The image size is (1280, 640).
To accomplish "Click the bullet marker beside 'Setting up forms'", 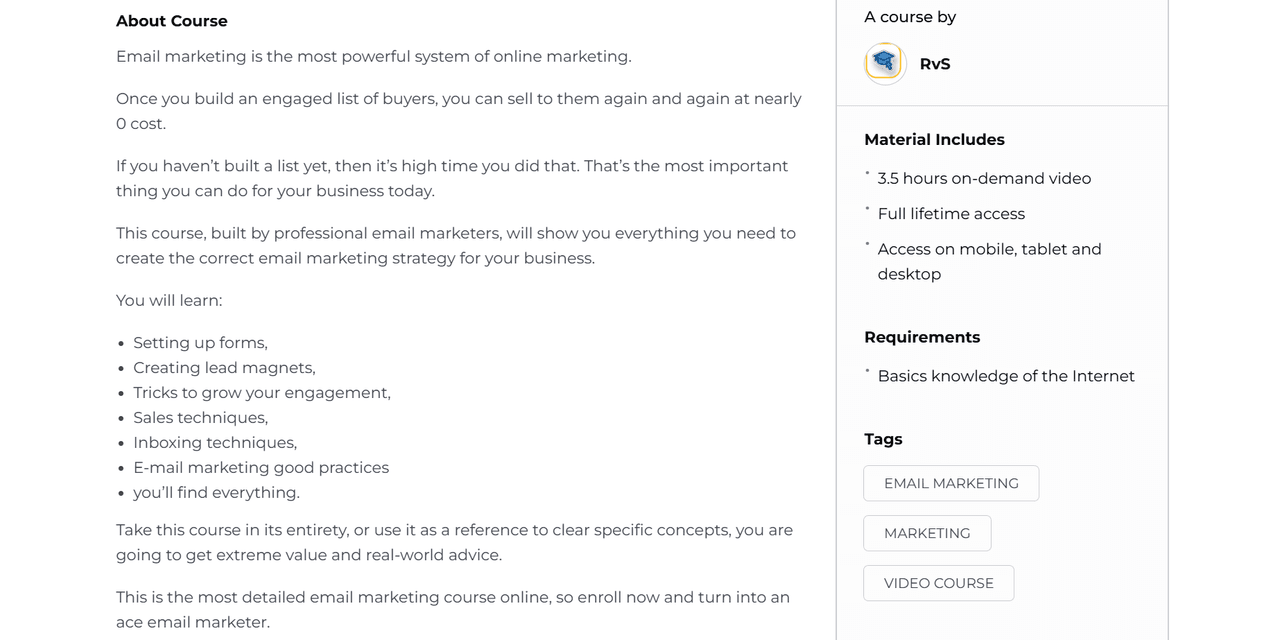I will [x=122, y=342].
